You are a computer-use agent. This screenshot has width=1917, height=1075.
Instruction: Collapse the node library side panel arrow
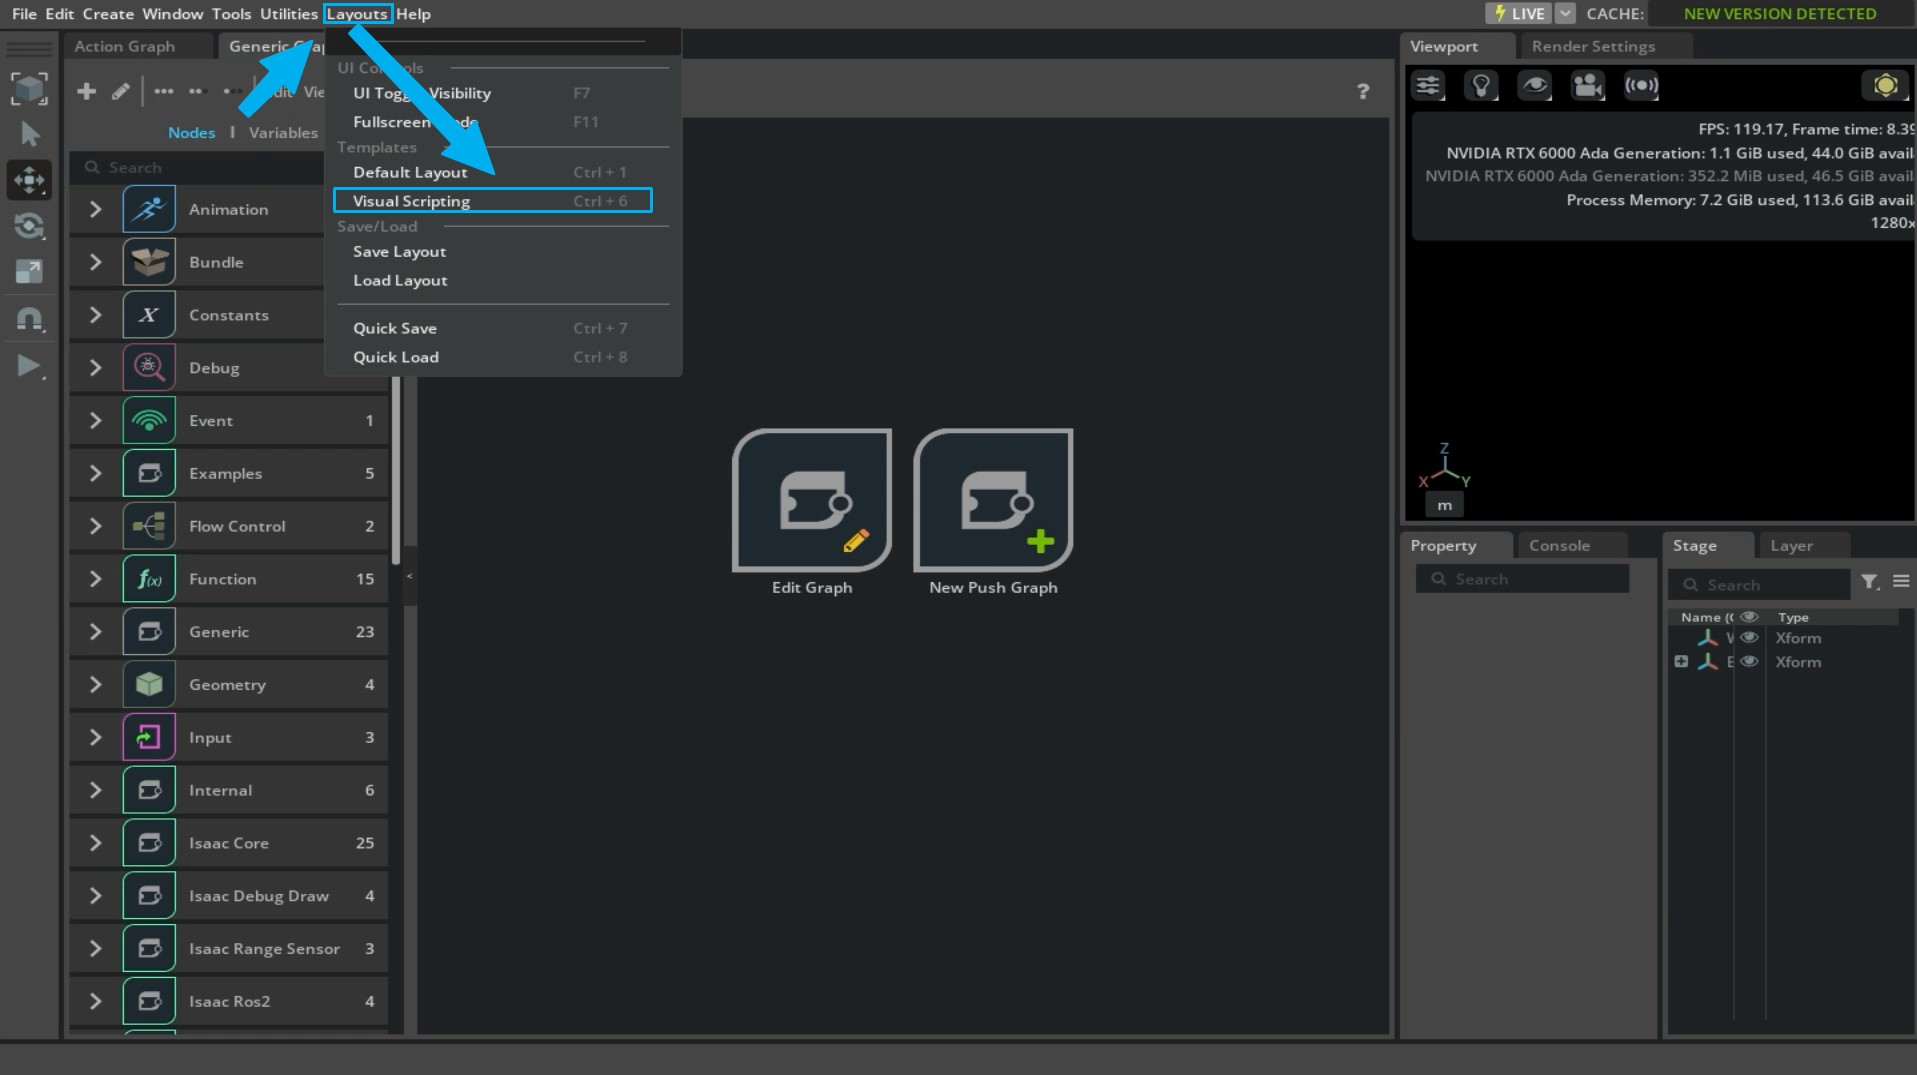tap(409, 577)
